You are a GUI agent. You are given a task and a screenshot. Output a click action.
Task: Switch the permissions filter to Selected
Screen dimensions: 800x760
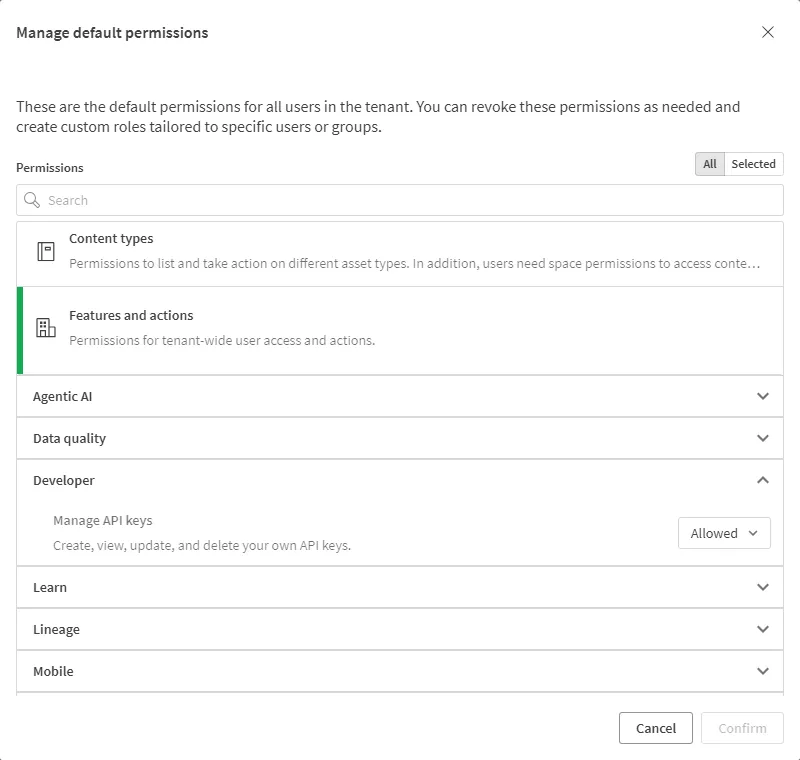pyautogui.click(x=753, y=164)
